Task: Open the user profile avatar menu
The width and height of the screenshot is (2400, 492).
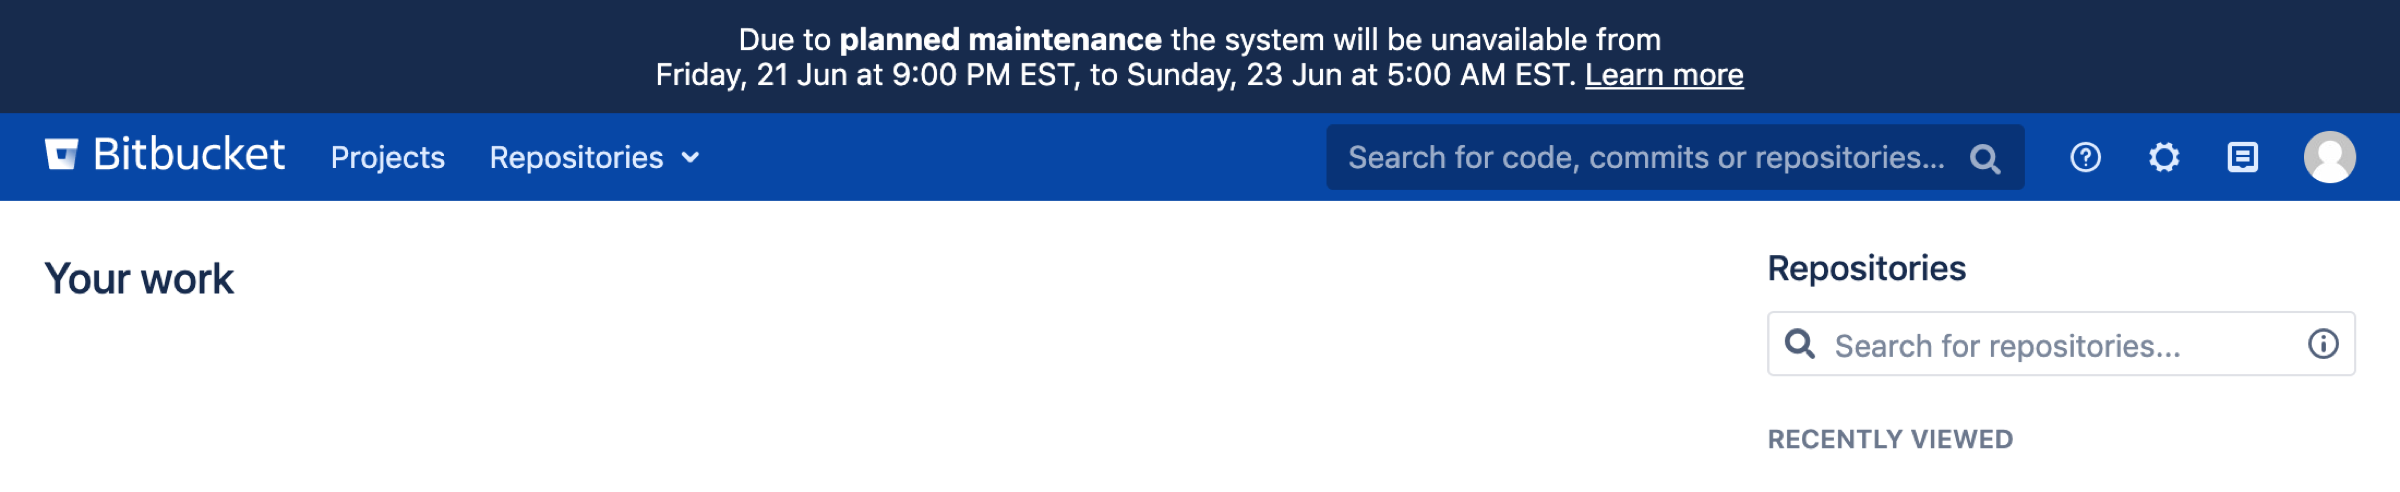Action: (2329, 157)
